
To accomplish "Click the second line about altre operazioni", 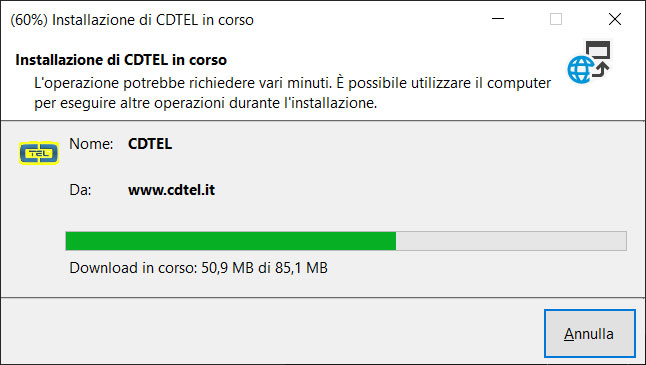I will point(206,103).
